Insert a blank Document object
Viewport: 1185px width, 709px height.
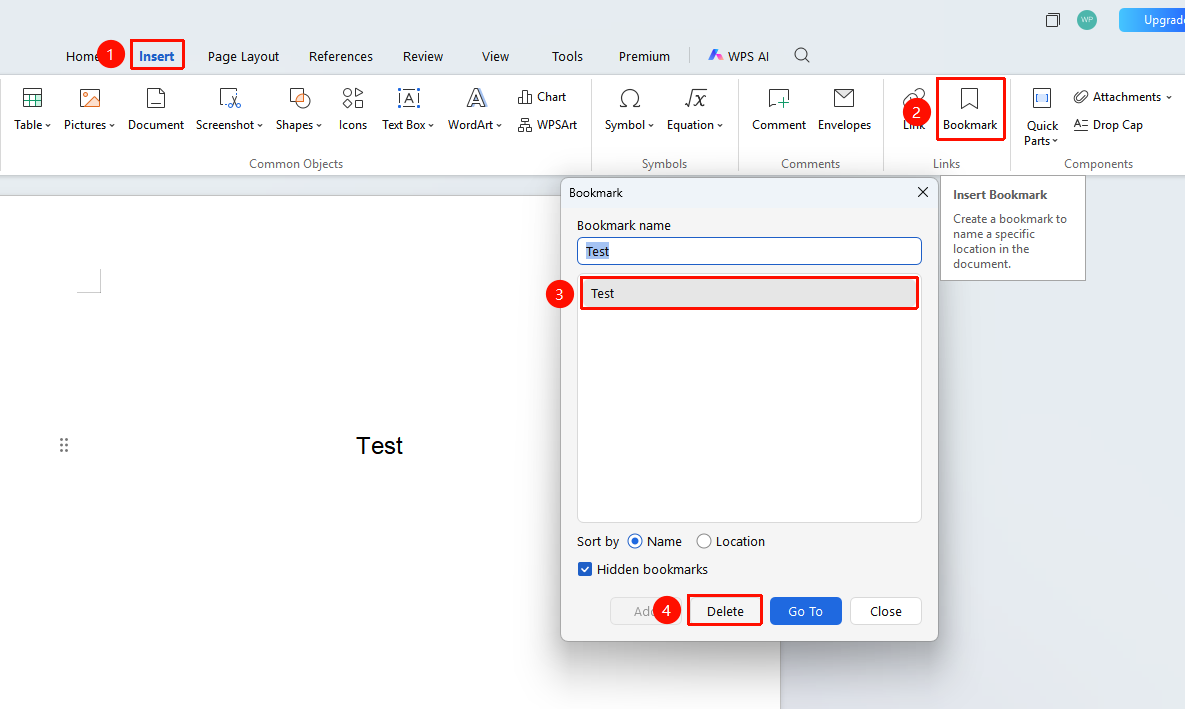coord(156,109)
